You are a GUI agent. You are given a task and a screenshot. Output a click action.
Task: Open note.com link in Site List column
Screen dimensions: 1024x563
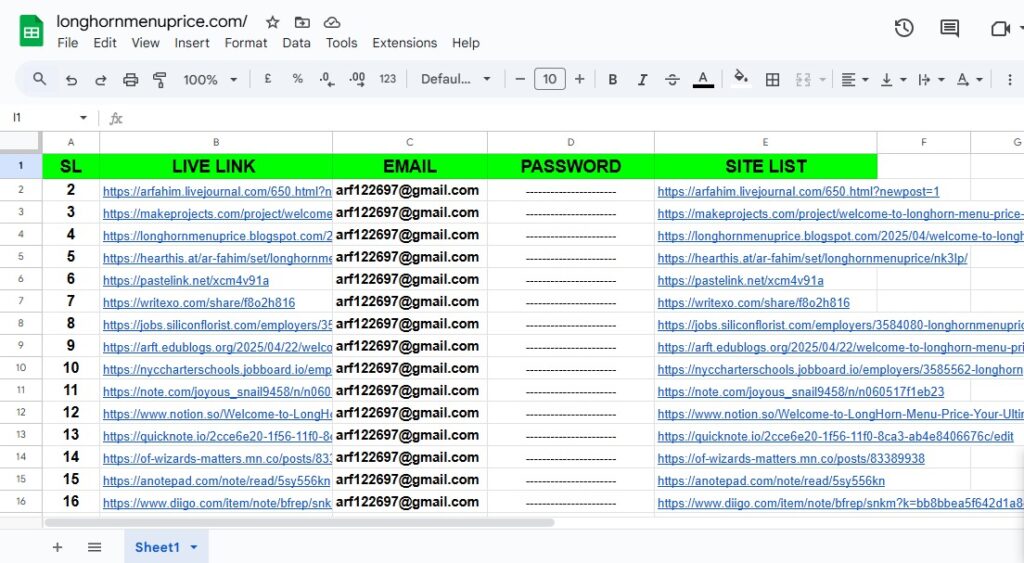[x=801, y=392]
